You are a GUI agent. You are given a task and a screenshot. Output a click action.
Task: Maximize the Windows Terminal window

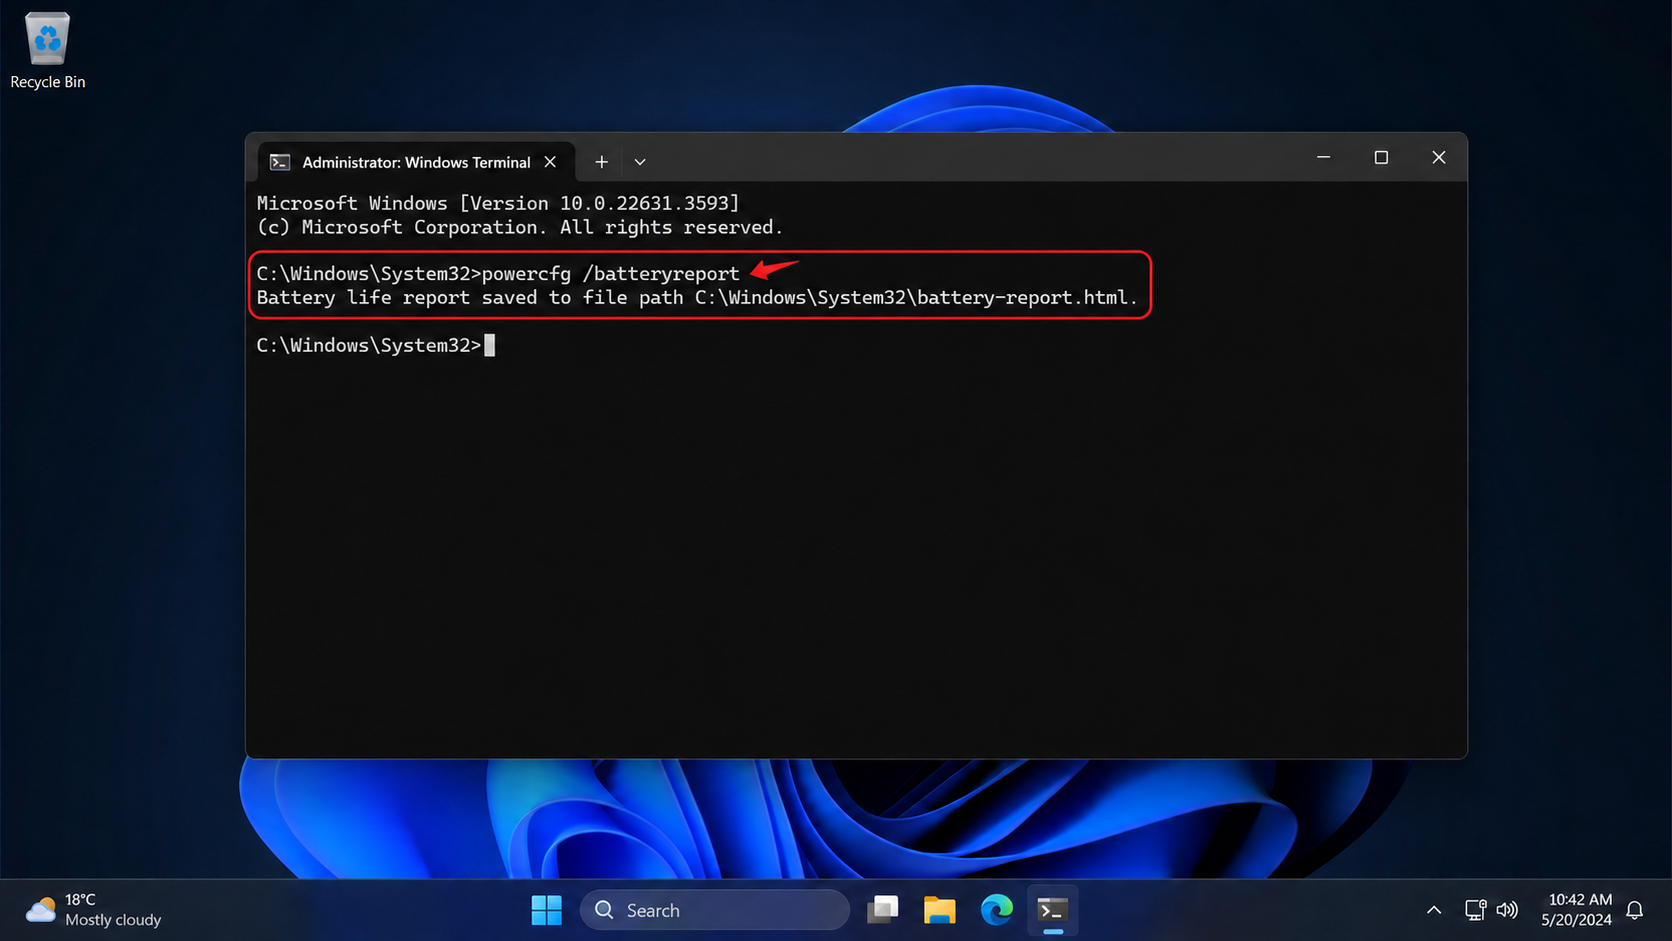(x=1381, y=158)
